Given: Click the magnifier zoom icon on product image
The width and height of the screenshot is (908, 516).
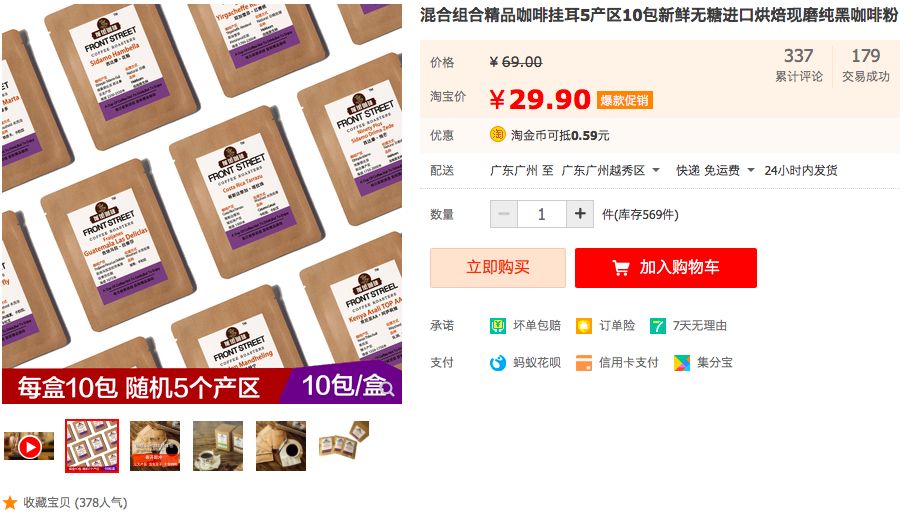Looking at the screenshot, I should pyautogui.click(x=387, y=389).
